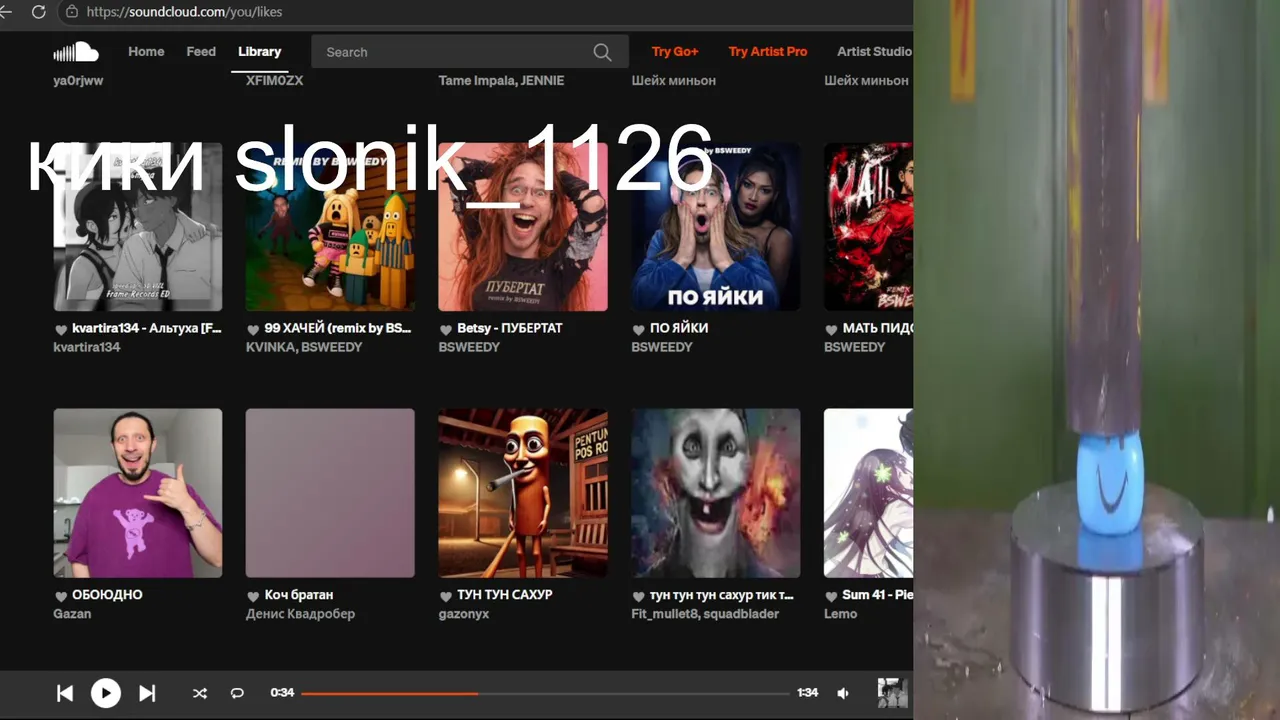Viewport: 1280px width, 720px height.
Task: Click heart icon beside the МАТЬ track title
Action: coord(831,329)
